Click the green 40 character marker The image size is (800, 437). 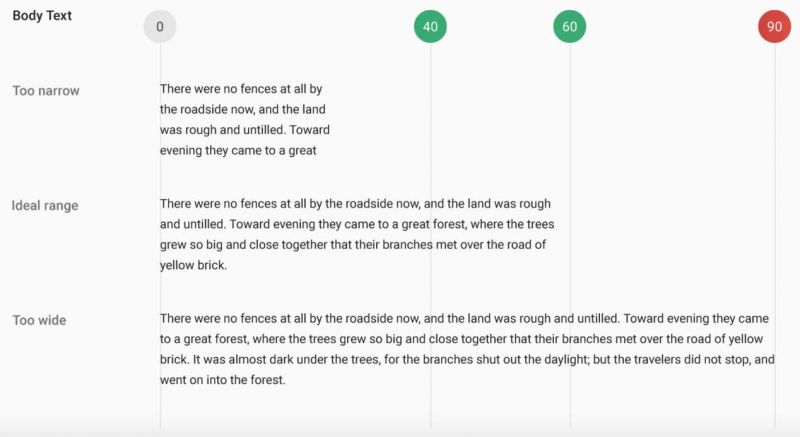coord(430,27)
